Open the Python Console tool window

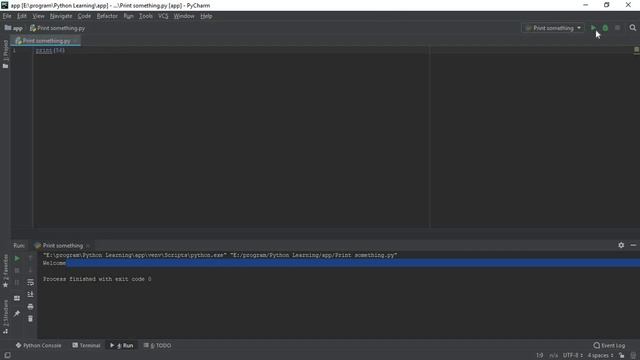pos(38,345)
